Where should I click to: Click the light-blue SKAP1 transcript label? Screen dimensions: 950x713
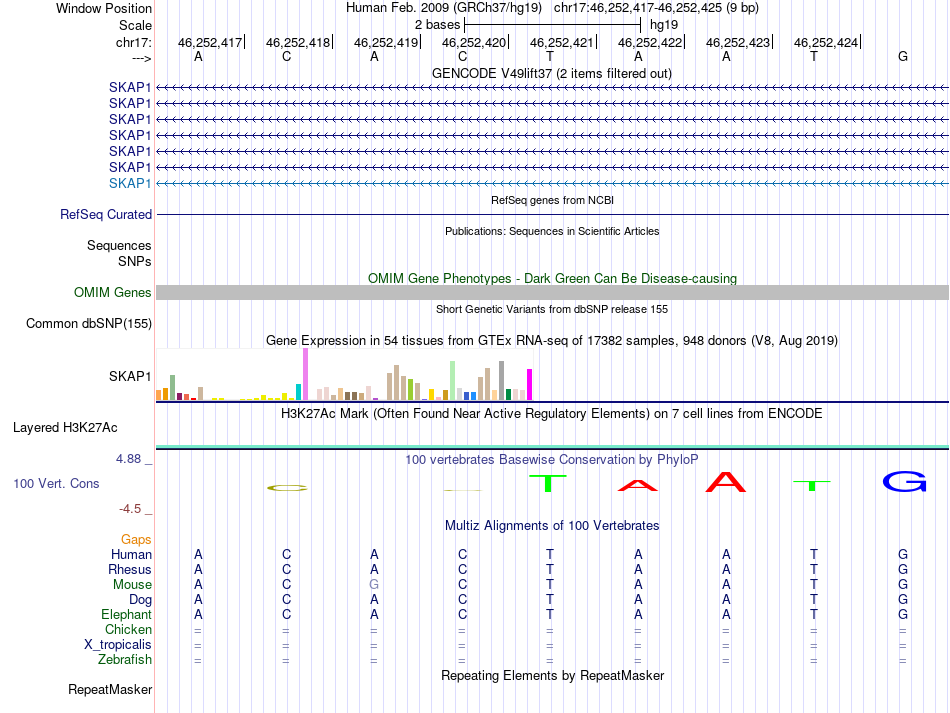(130, 183)
